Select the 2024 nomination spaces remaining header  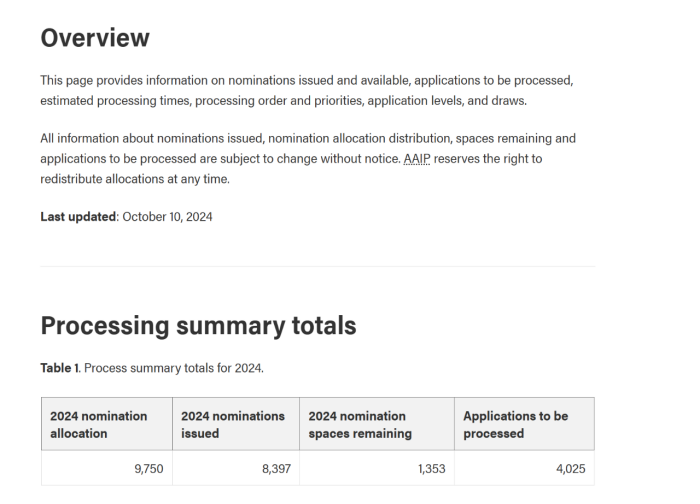pos(360,424)
